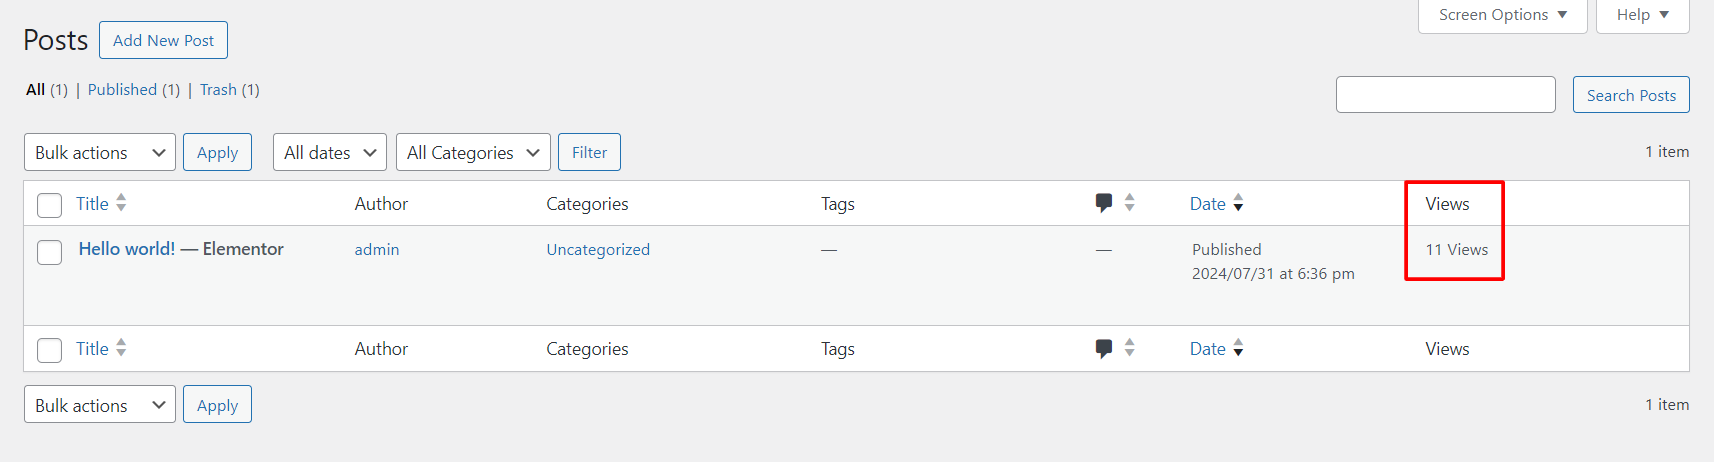Image resolution: width=1714 pixels, height=462 pixels.
Task: Open the Hello world! post link
Action: [x=127, y=248]
